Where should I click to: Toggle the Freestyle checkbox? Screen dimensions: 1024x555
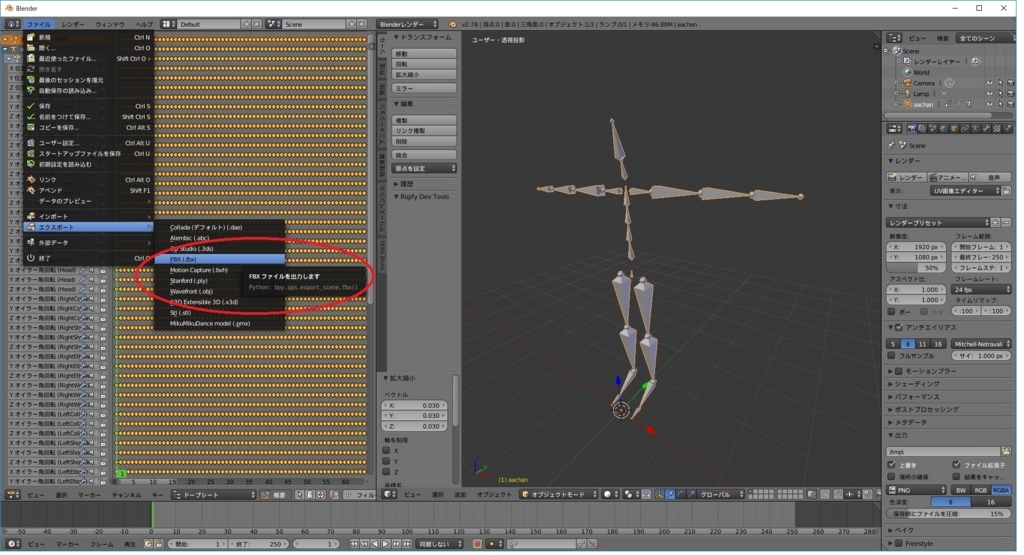pos(899,543)
